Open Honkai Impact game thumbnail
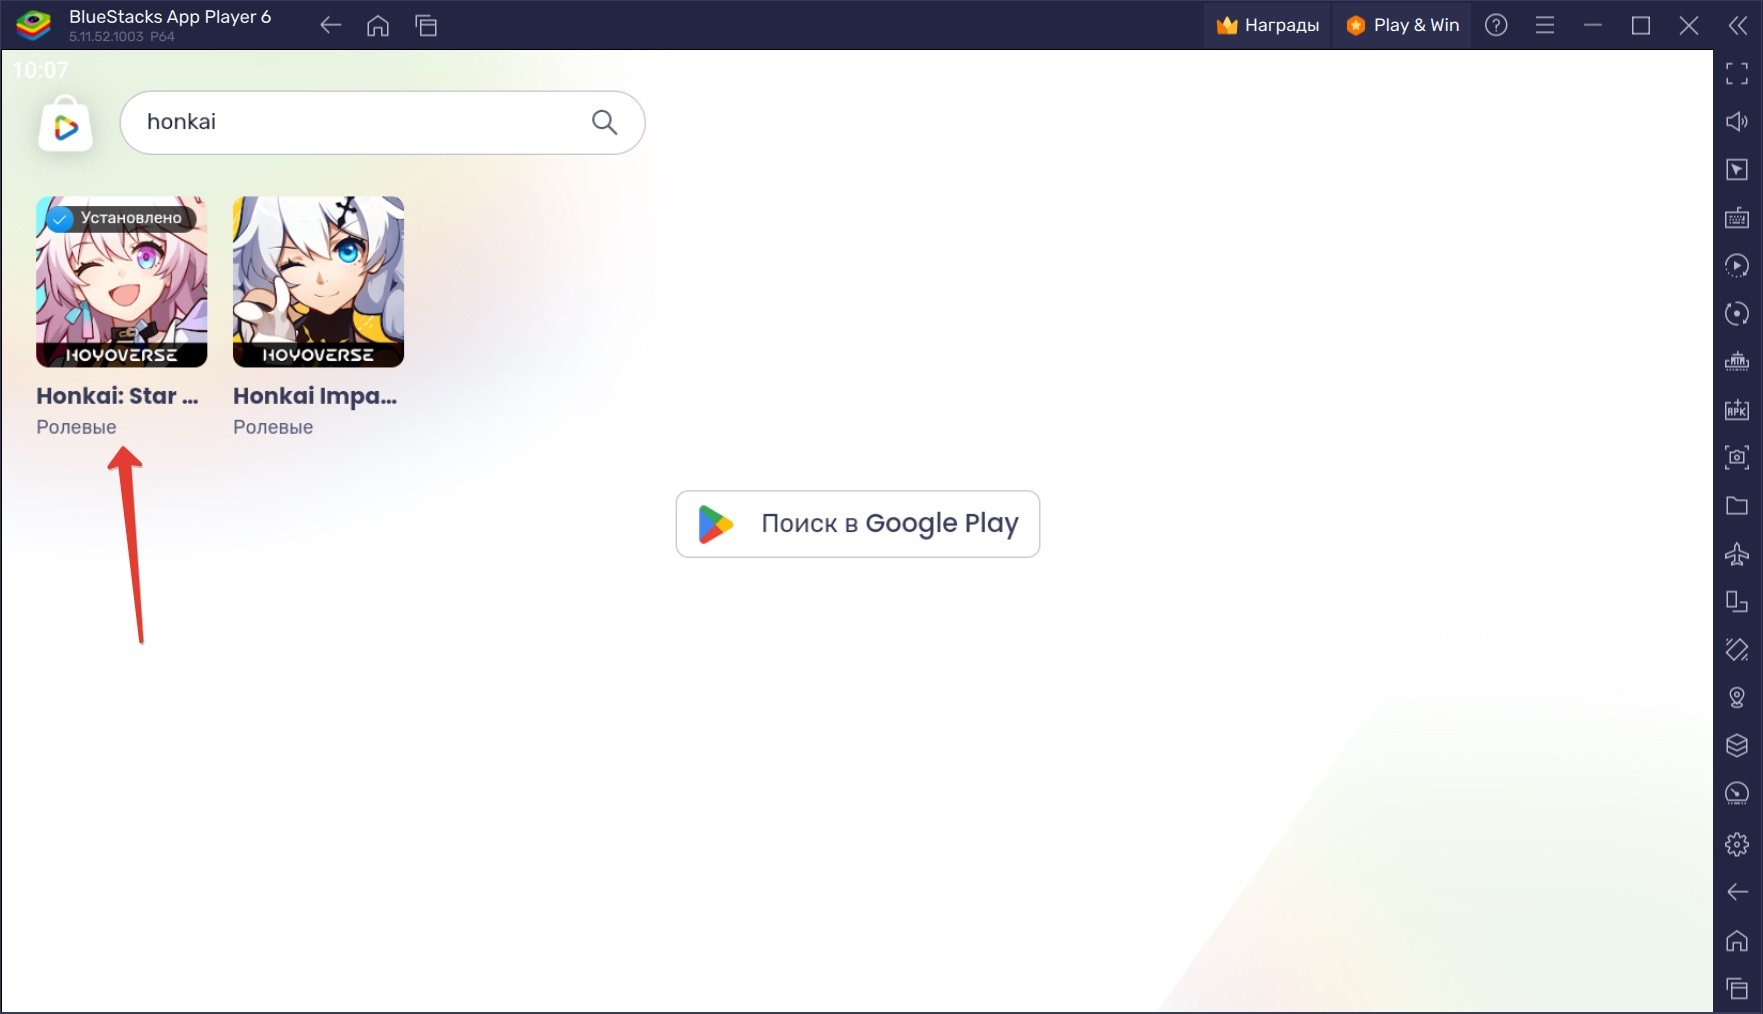This screenshot has width=1763, height=1014. pyautogui.click(x=319, y=282)
